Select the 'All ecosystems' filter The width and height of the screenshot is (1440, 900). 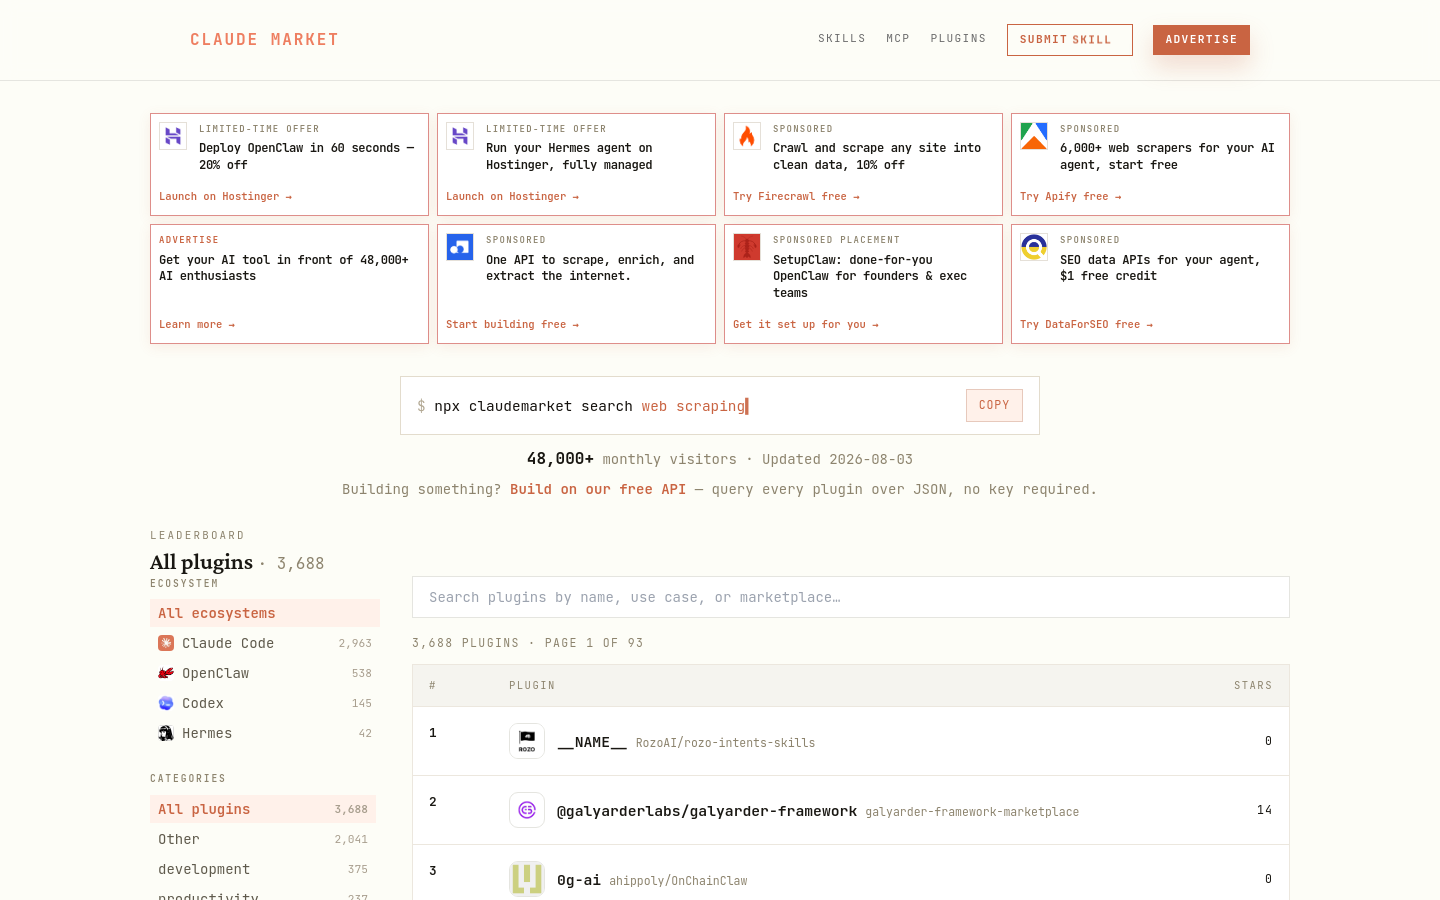[x=265, y=613]
